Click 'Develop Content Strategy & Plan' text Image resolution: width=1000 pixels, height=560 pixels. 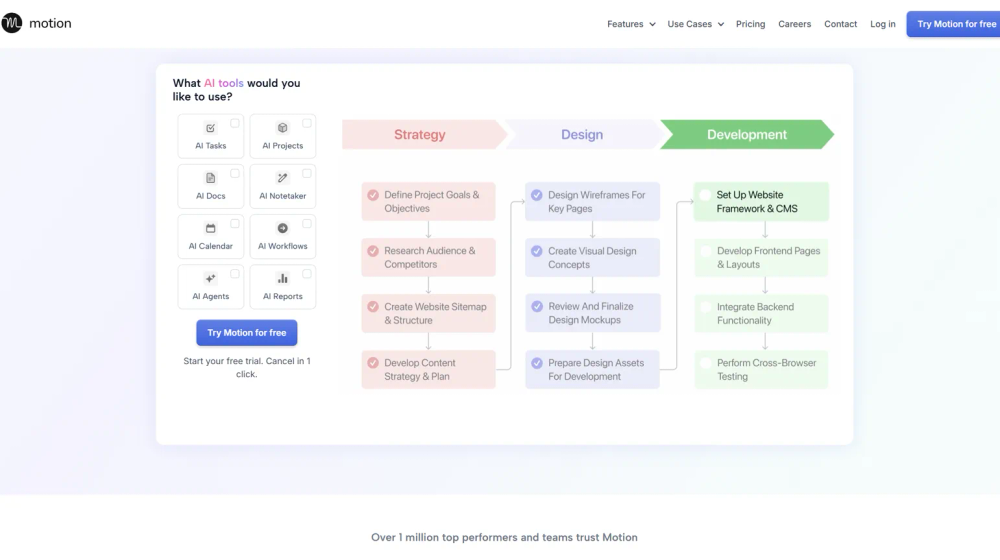(420, 369)
